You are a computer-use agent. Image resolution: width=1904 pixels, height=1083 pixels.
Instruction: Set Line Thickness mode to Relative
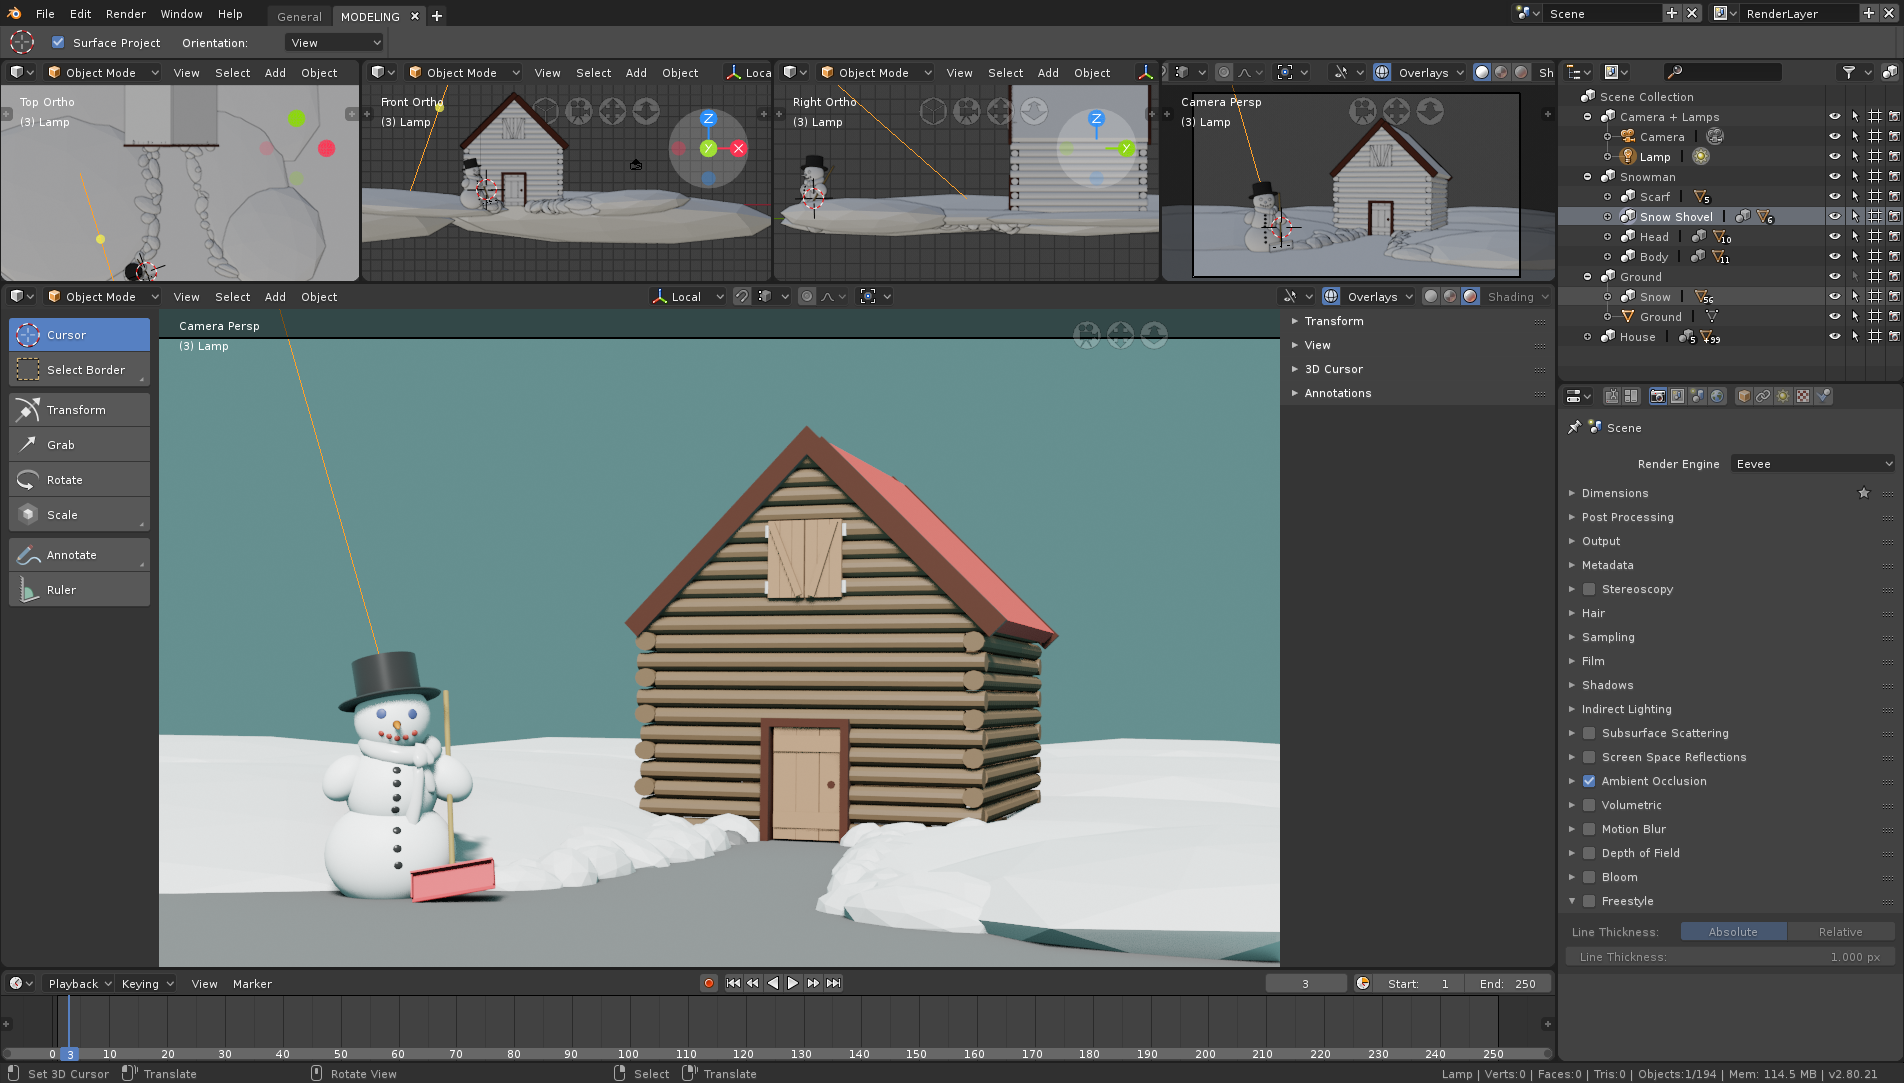(x=1840, y=931)
